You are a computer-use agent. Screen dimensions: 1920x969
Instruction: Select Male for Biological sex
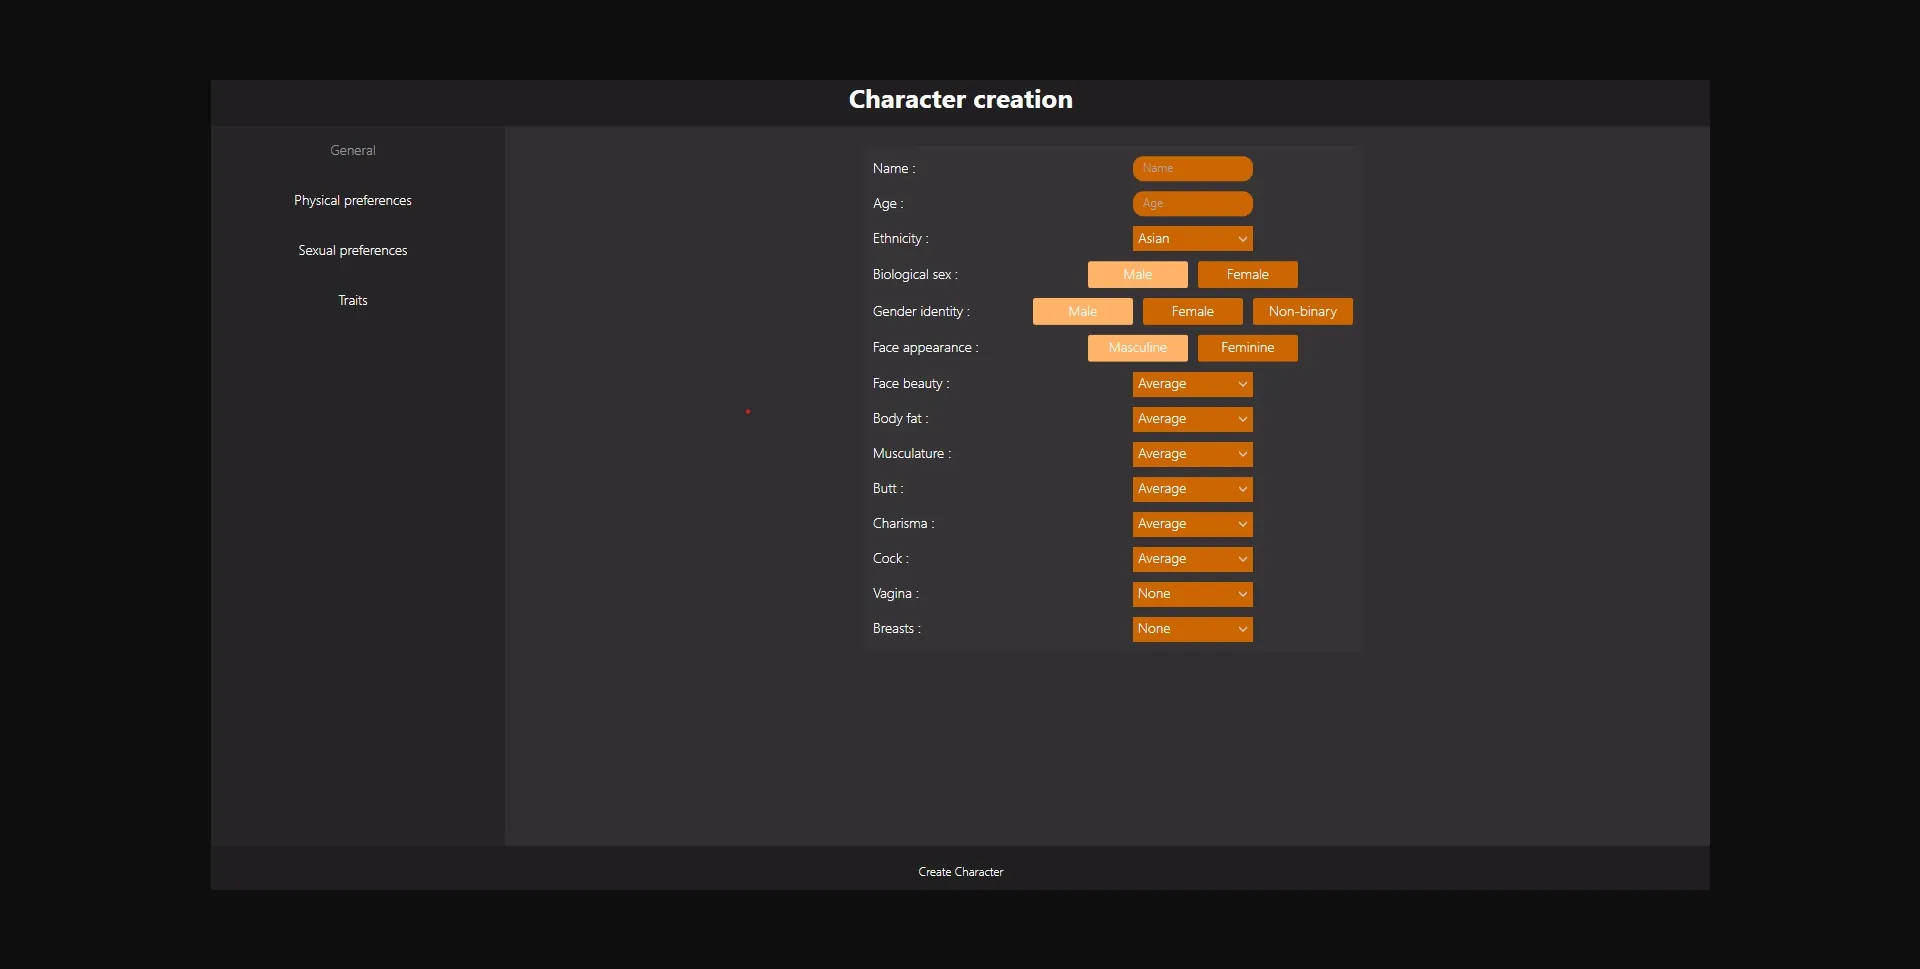point(1137,275)
